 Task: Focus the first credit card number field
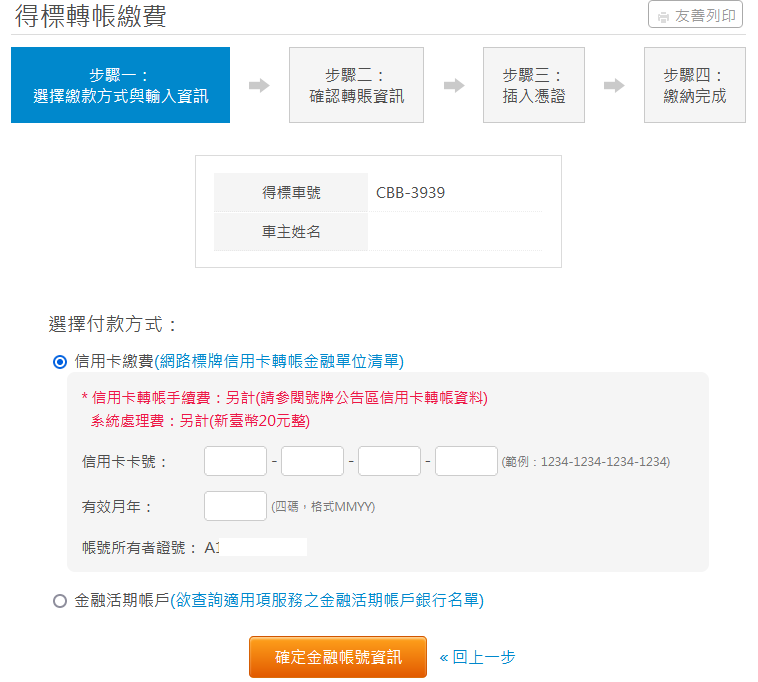coord(235,461)
